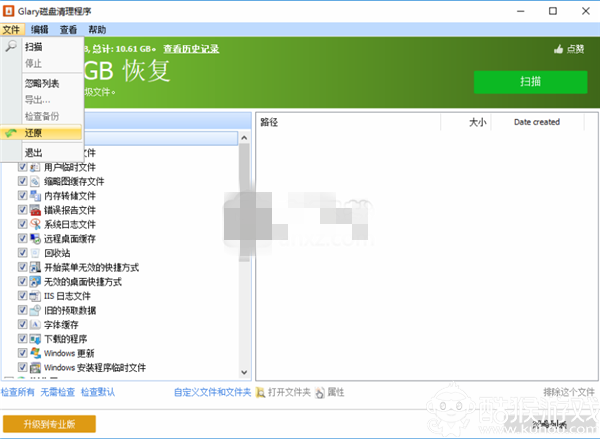Click the memory dump files icon
The image size is (600, 439).
click(x=35, y=196)
